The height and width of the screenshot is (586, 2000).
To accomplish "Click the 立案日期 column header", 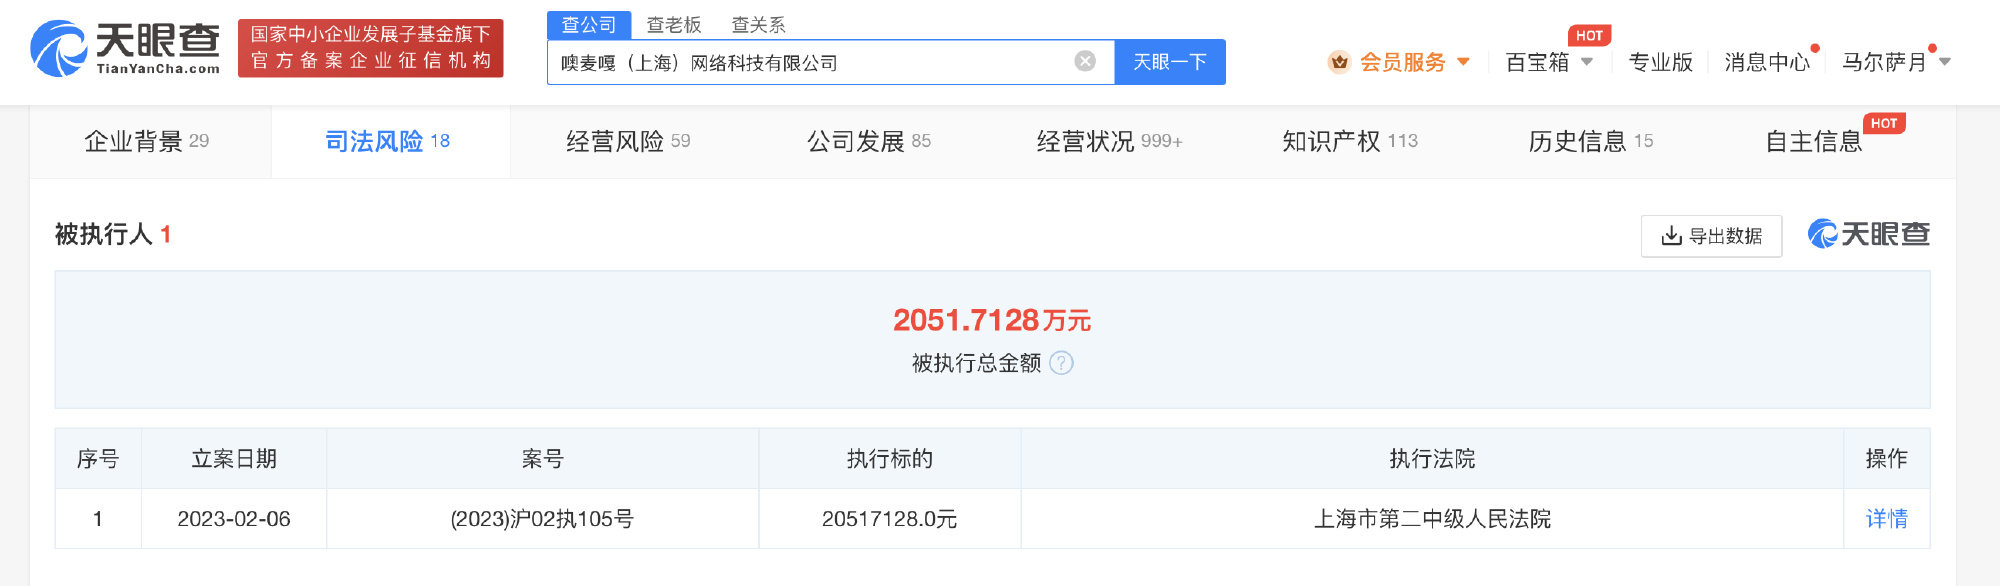I will coord(234,459).
